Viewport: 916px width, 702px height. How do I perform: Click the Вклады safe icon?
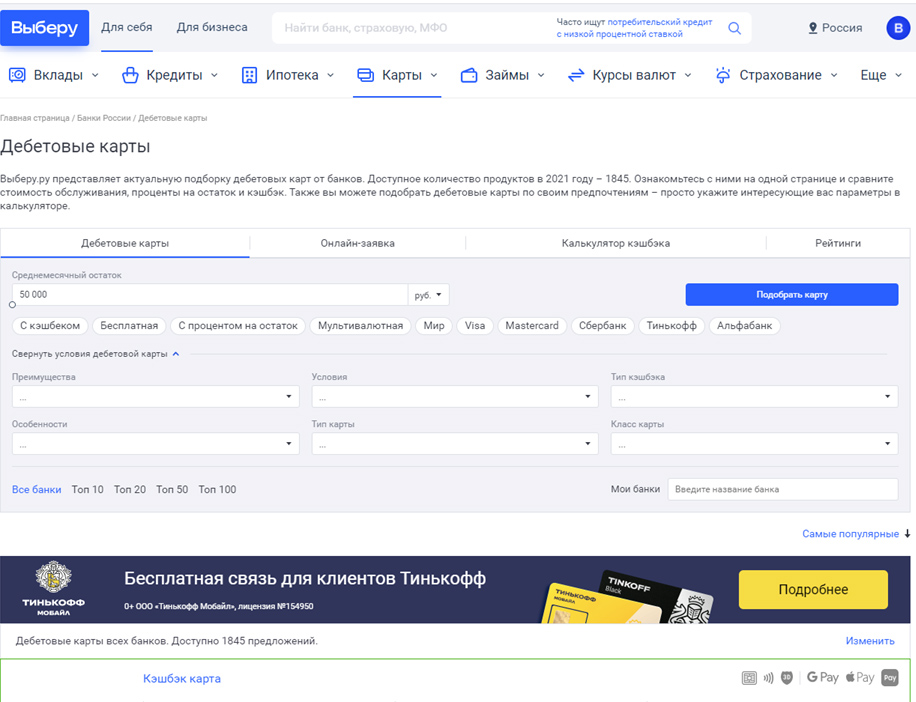pos(17,75)
